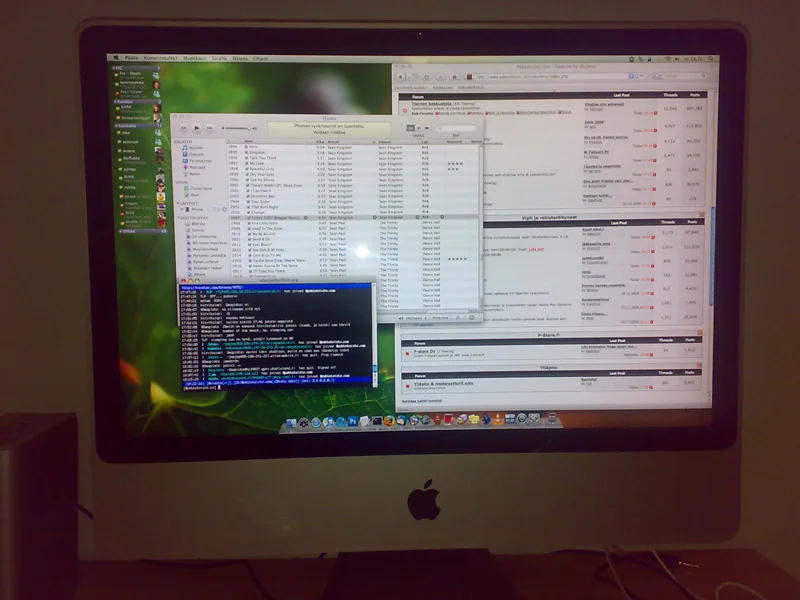Open Photoshop from the Dock
The width and height of the screenshot is (800, 600).
click(353, 421)
